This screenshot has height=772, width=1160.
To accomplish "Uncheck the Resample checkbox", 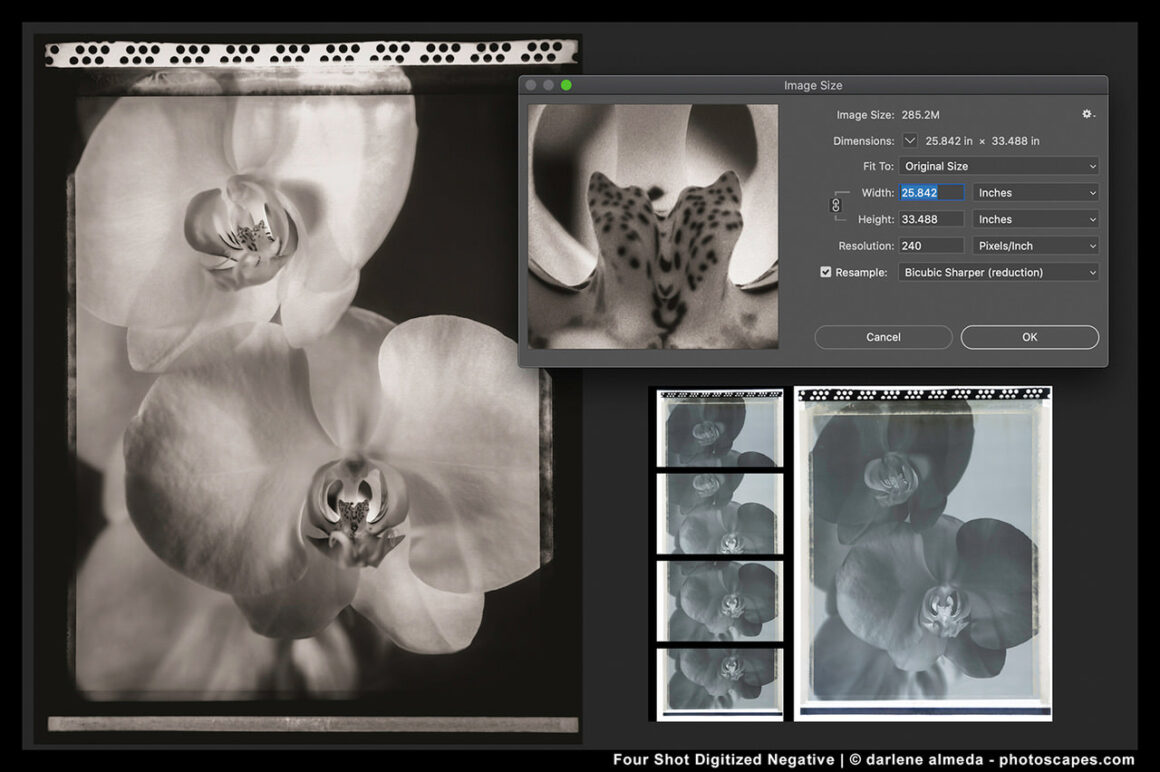I will pyautogui.click(x=826, y=272).
